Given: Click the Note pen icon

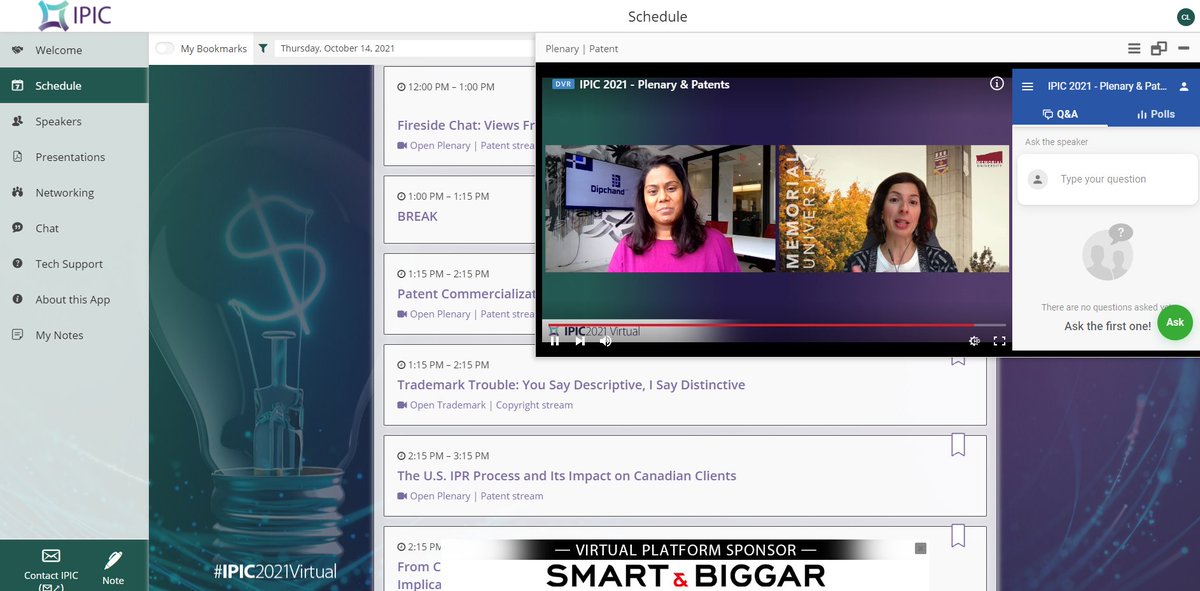Looking at the screenshot, I should pos(113,559).
